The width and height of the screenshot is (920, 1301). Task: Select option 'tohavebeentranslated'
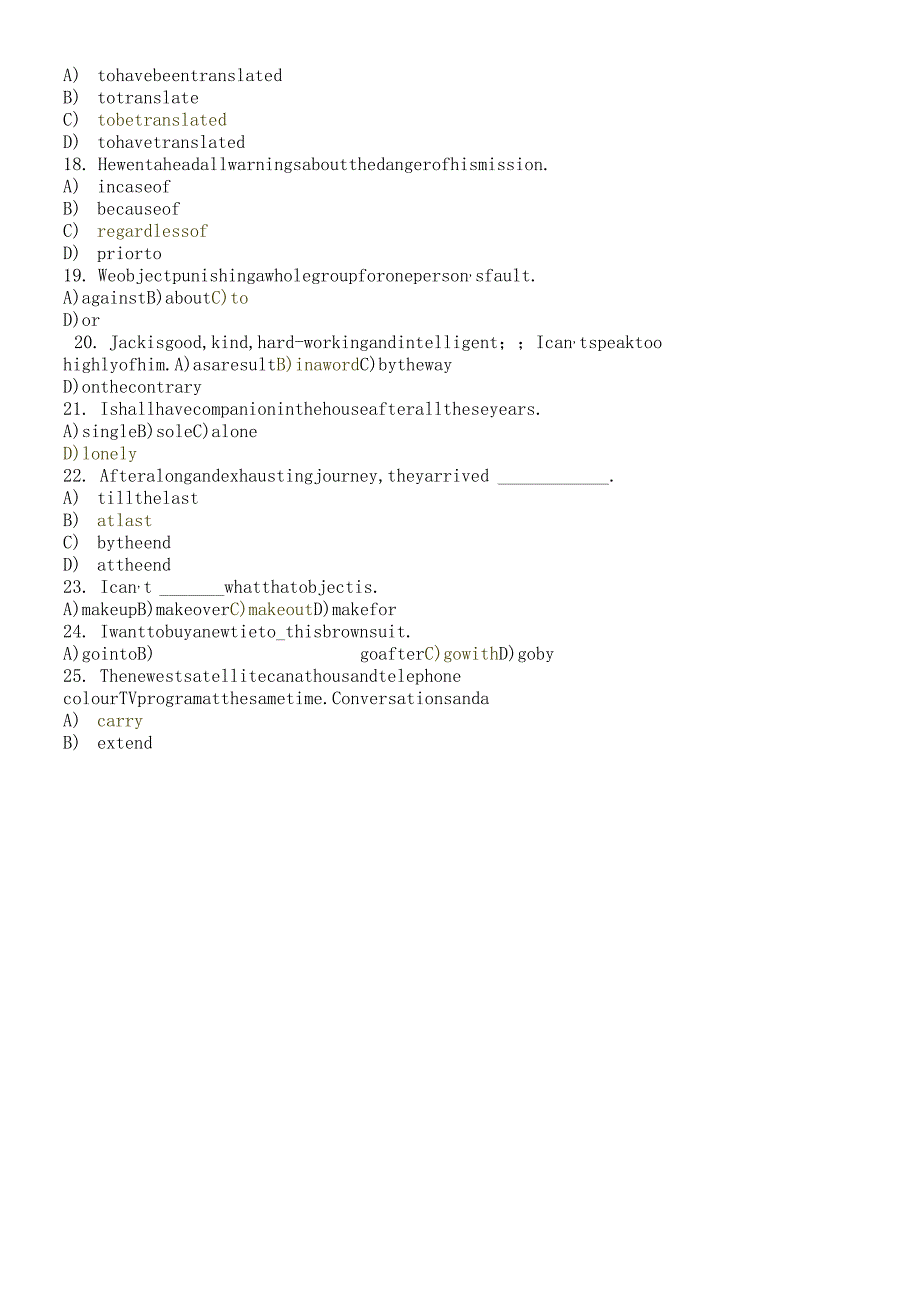coord(190,76)
